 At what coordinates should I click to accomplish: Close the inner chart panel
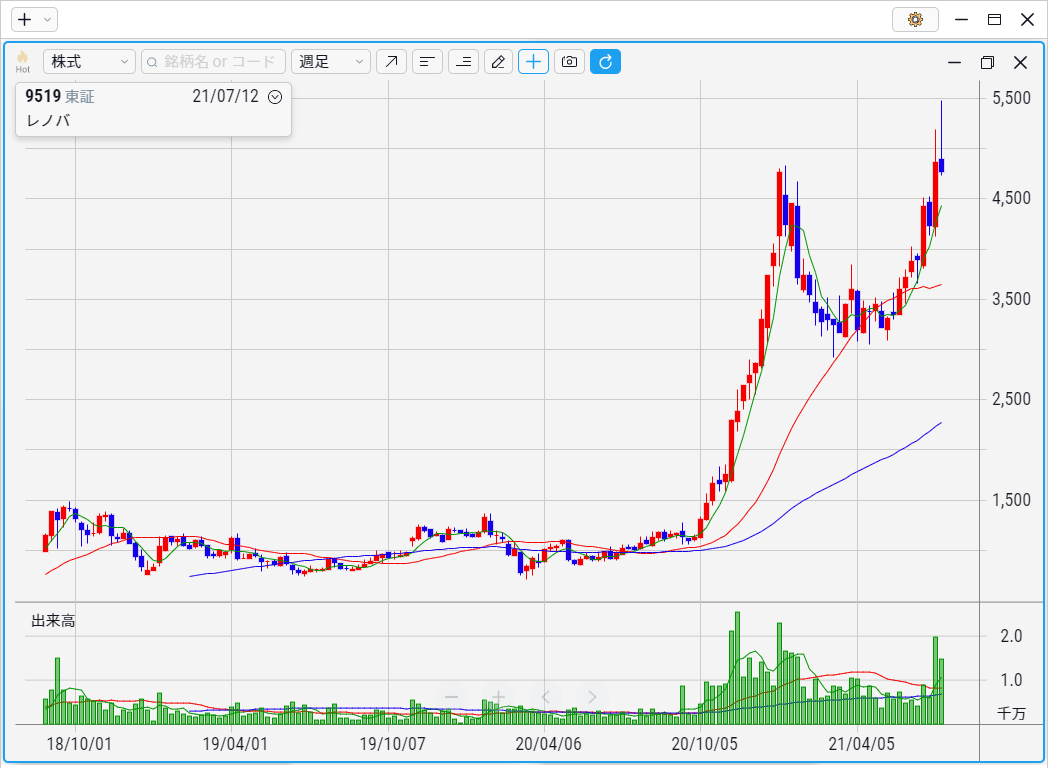click(1020, 62)
